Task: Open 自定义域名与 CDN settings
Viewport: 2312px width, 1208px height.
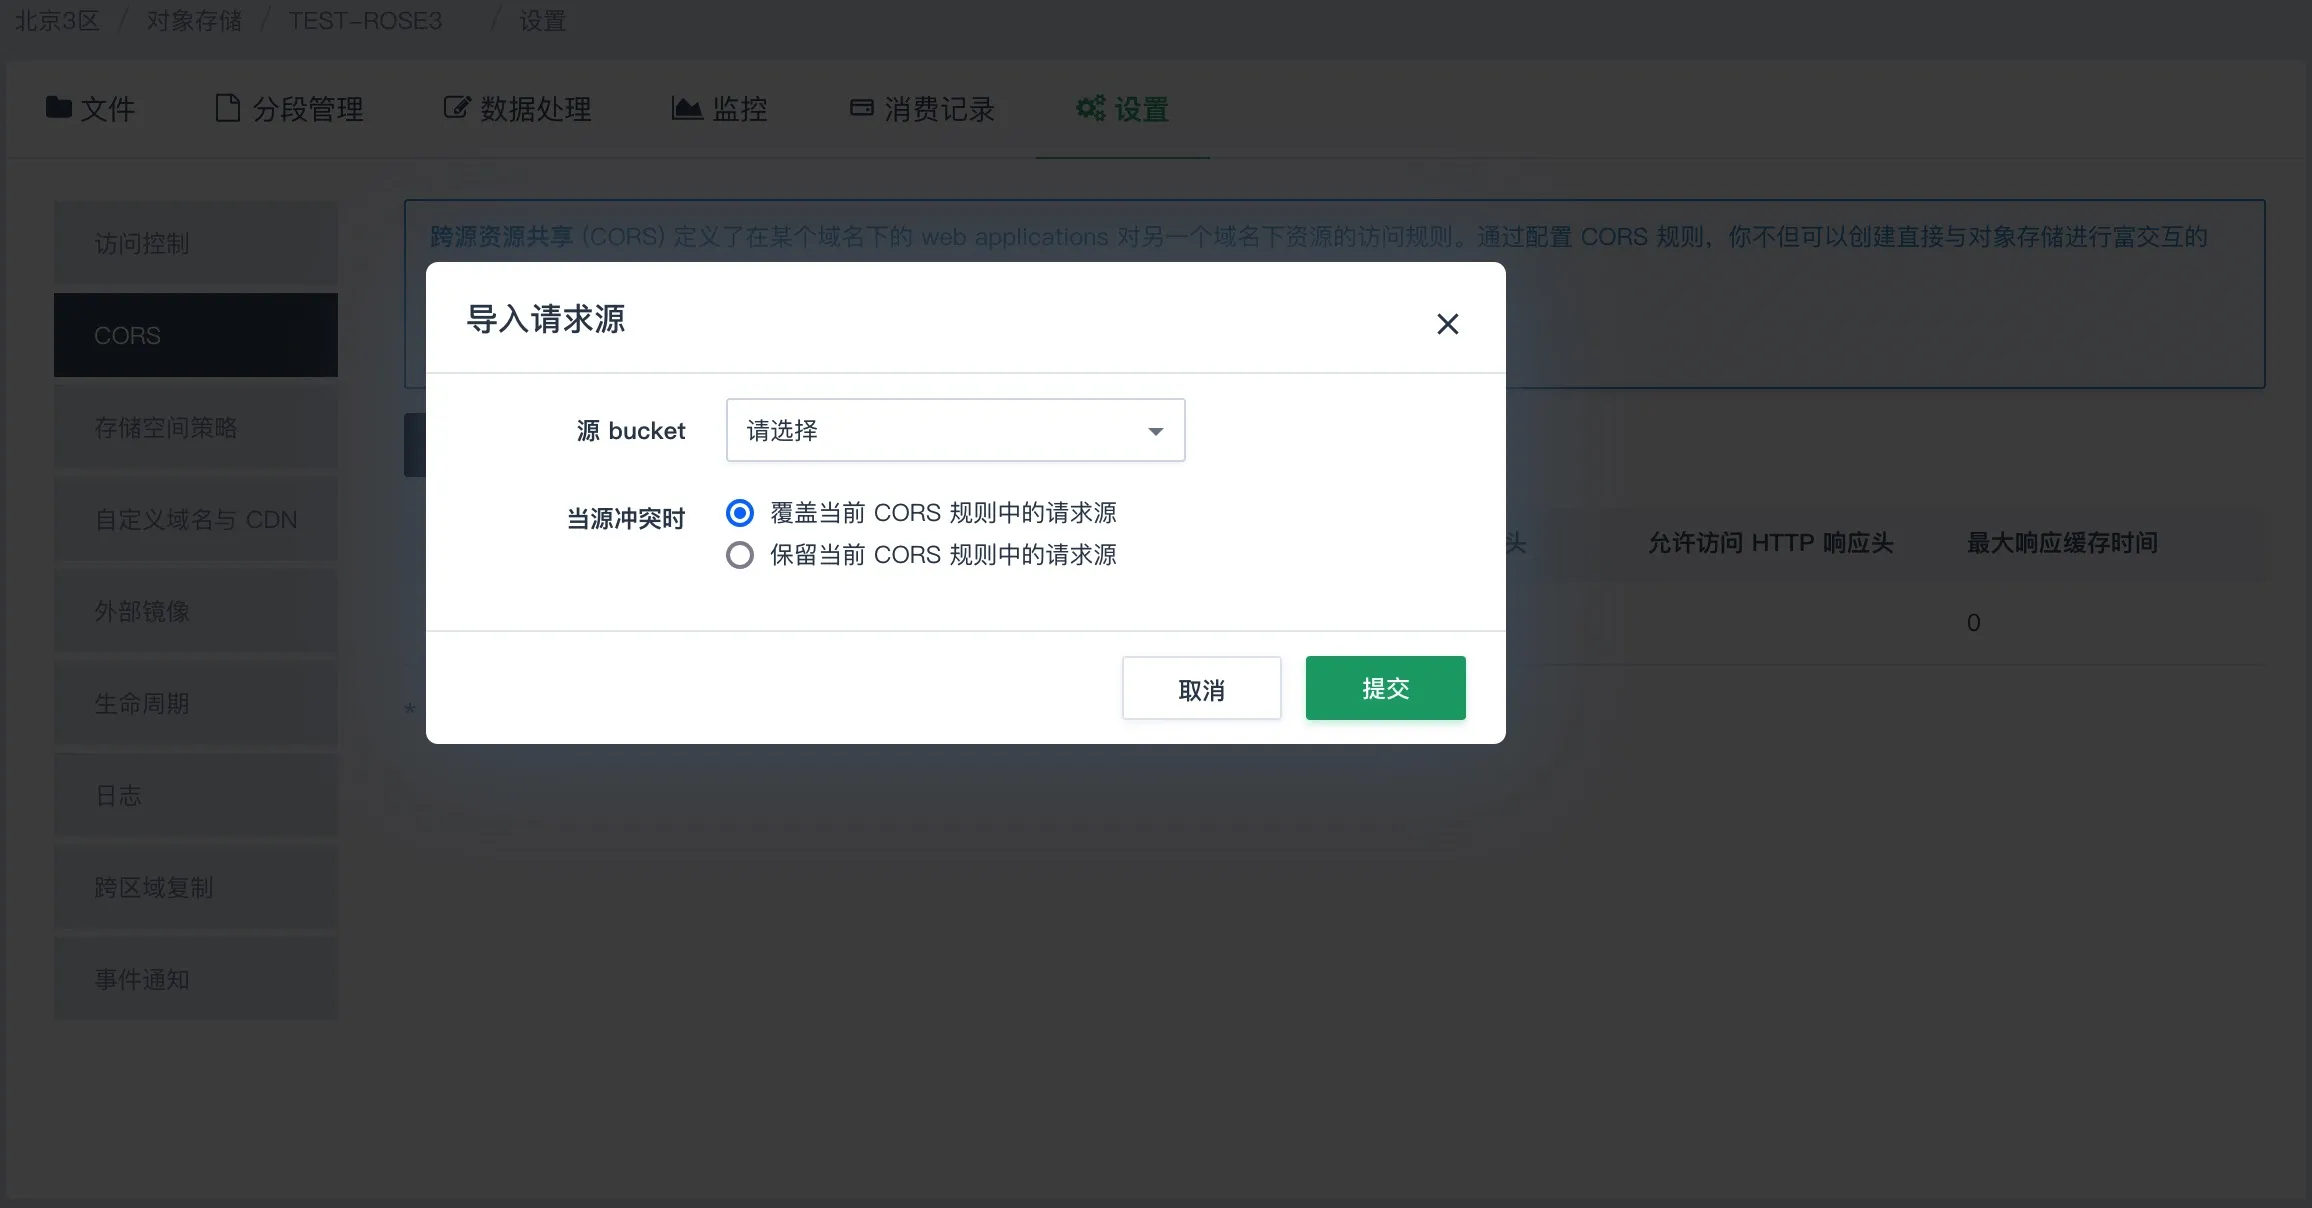Action: click(196, 520)
